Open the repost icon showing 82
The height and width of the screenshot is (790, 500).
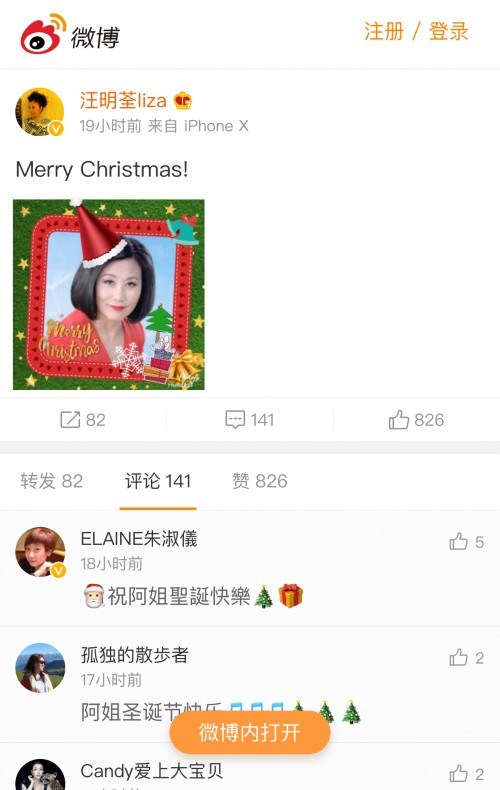70,419
